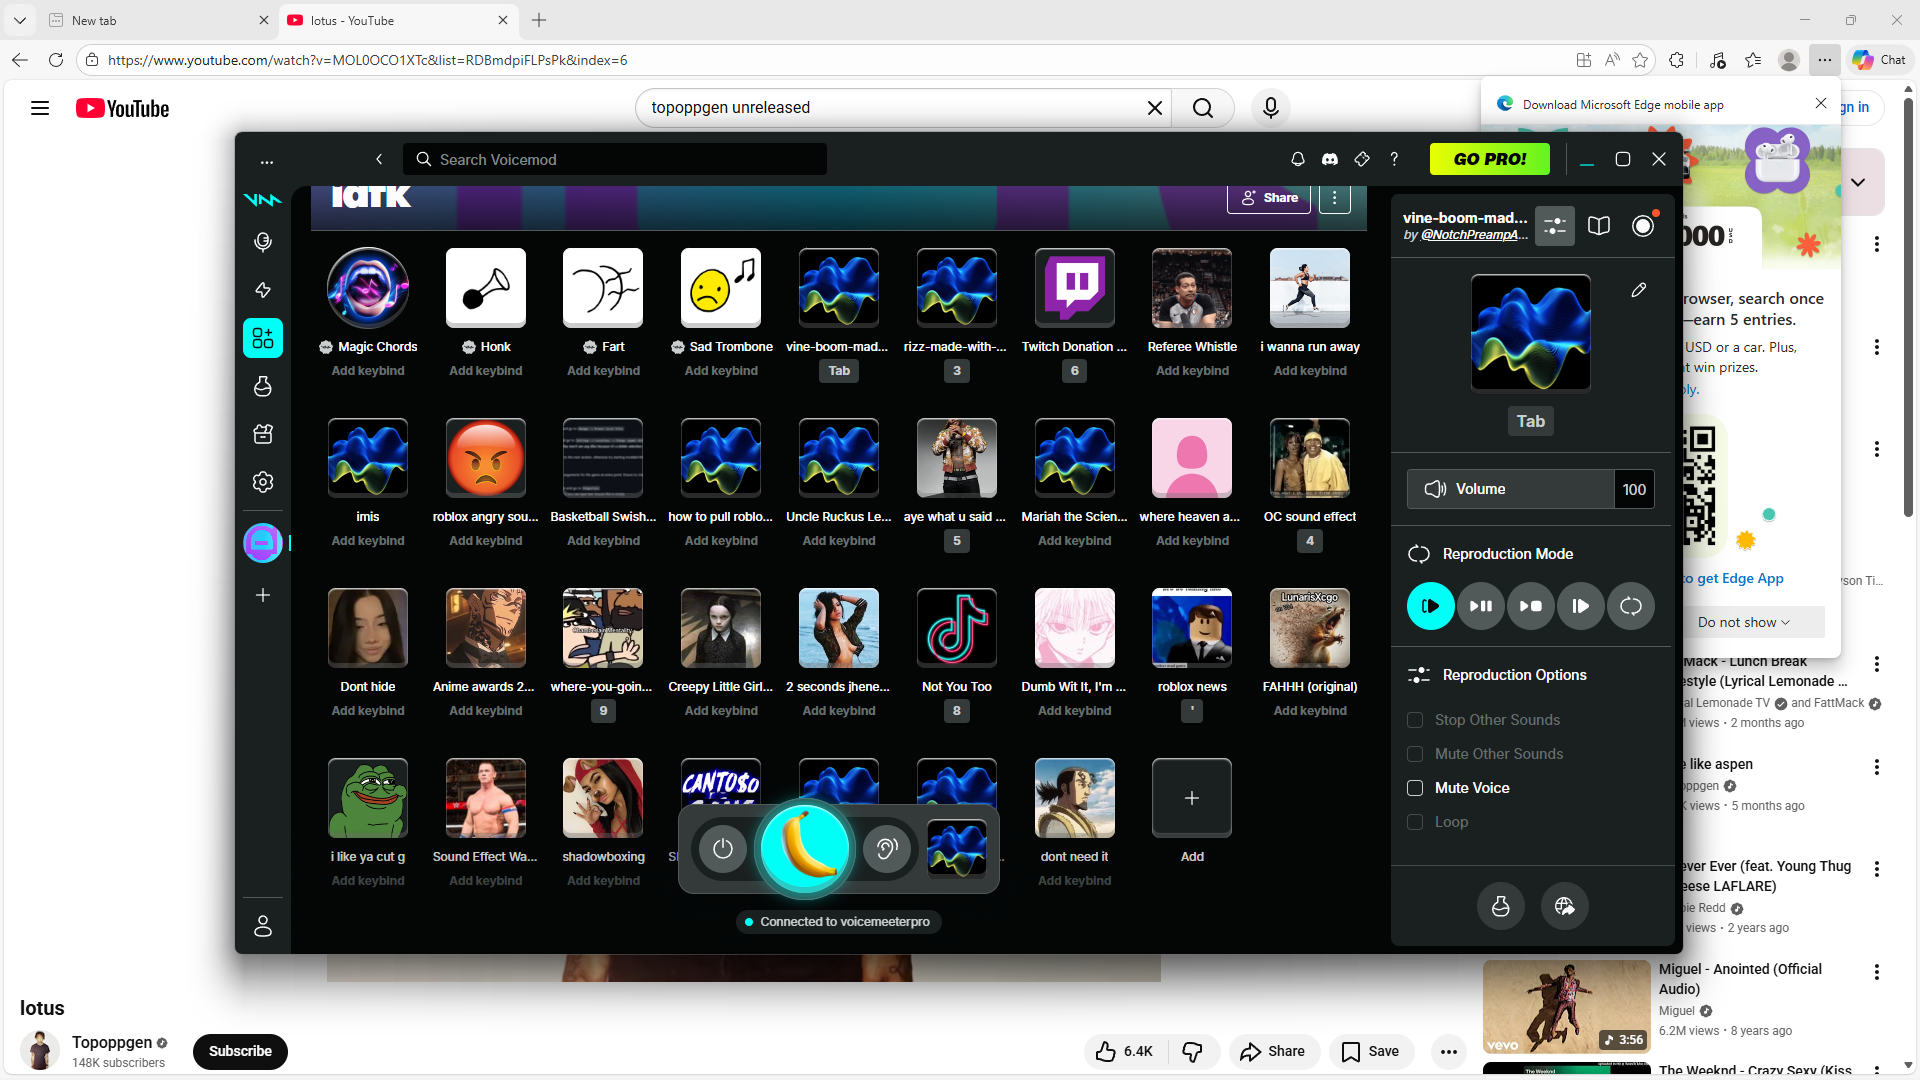Click the YouTube search magnifier button
Viewport: 1920px width, 1080px height.
tap(1203, 108)
